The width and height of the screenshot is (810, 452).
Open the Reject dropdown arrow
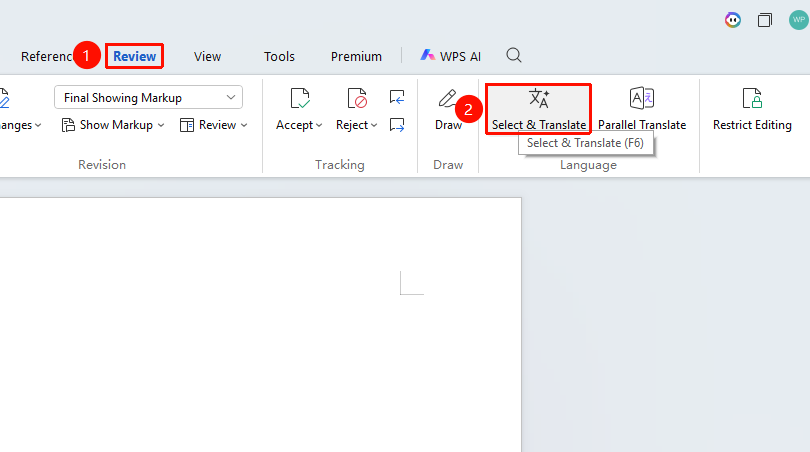point(373,125)
